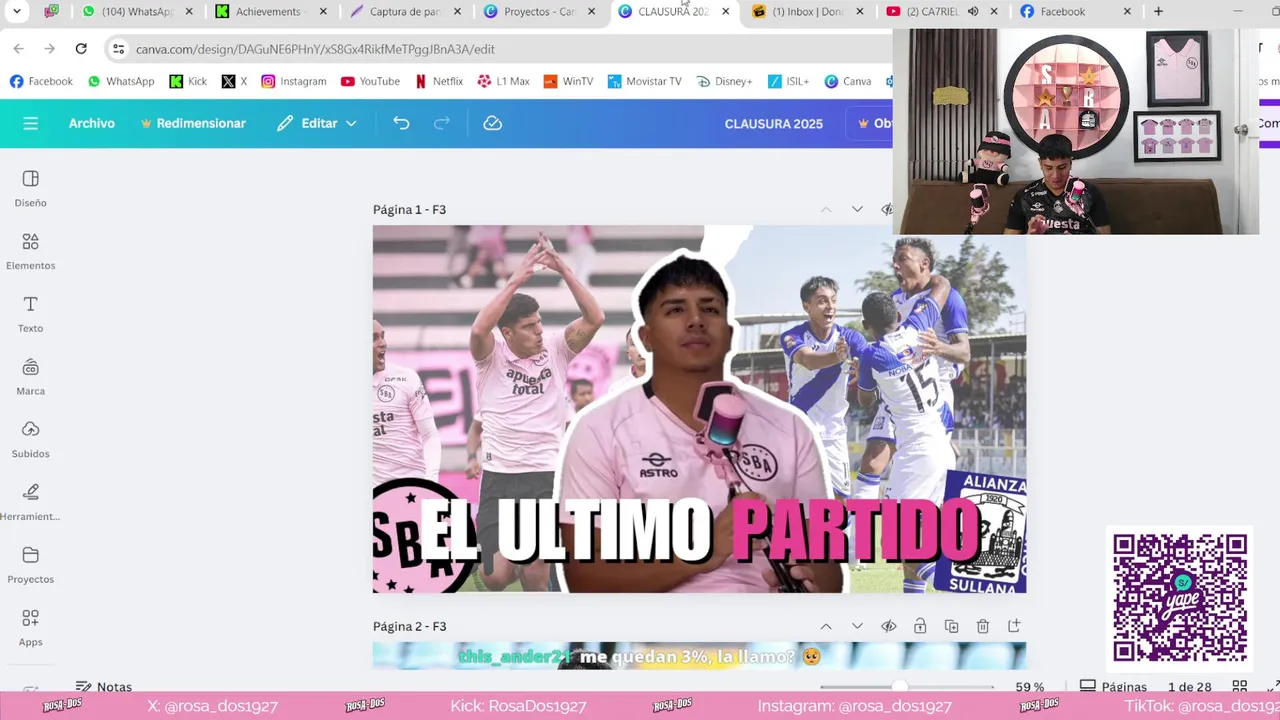This screenshot has width=1280, height=720.
Task: Mute the (2) CA7RIEL YouTube tab
Action: tap(973, 12)
